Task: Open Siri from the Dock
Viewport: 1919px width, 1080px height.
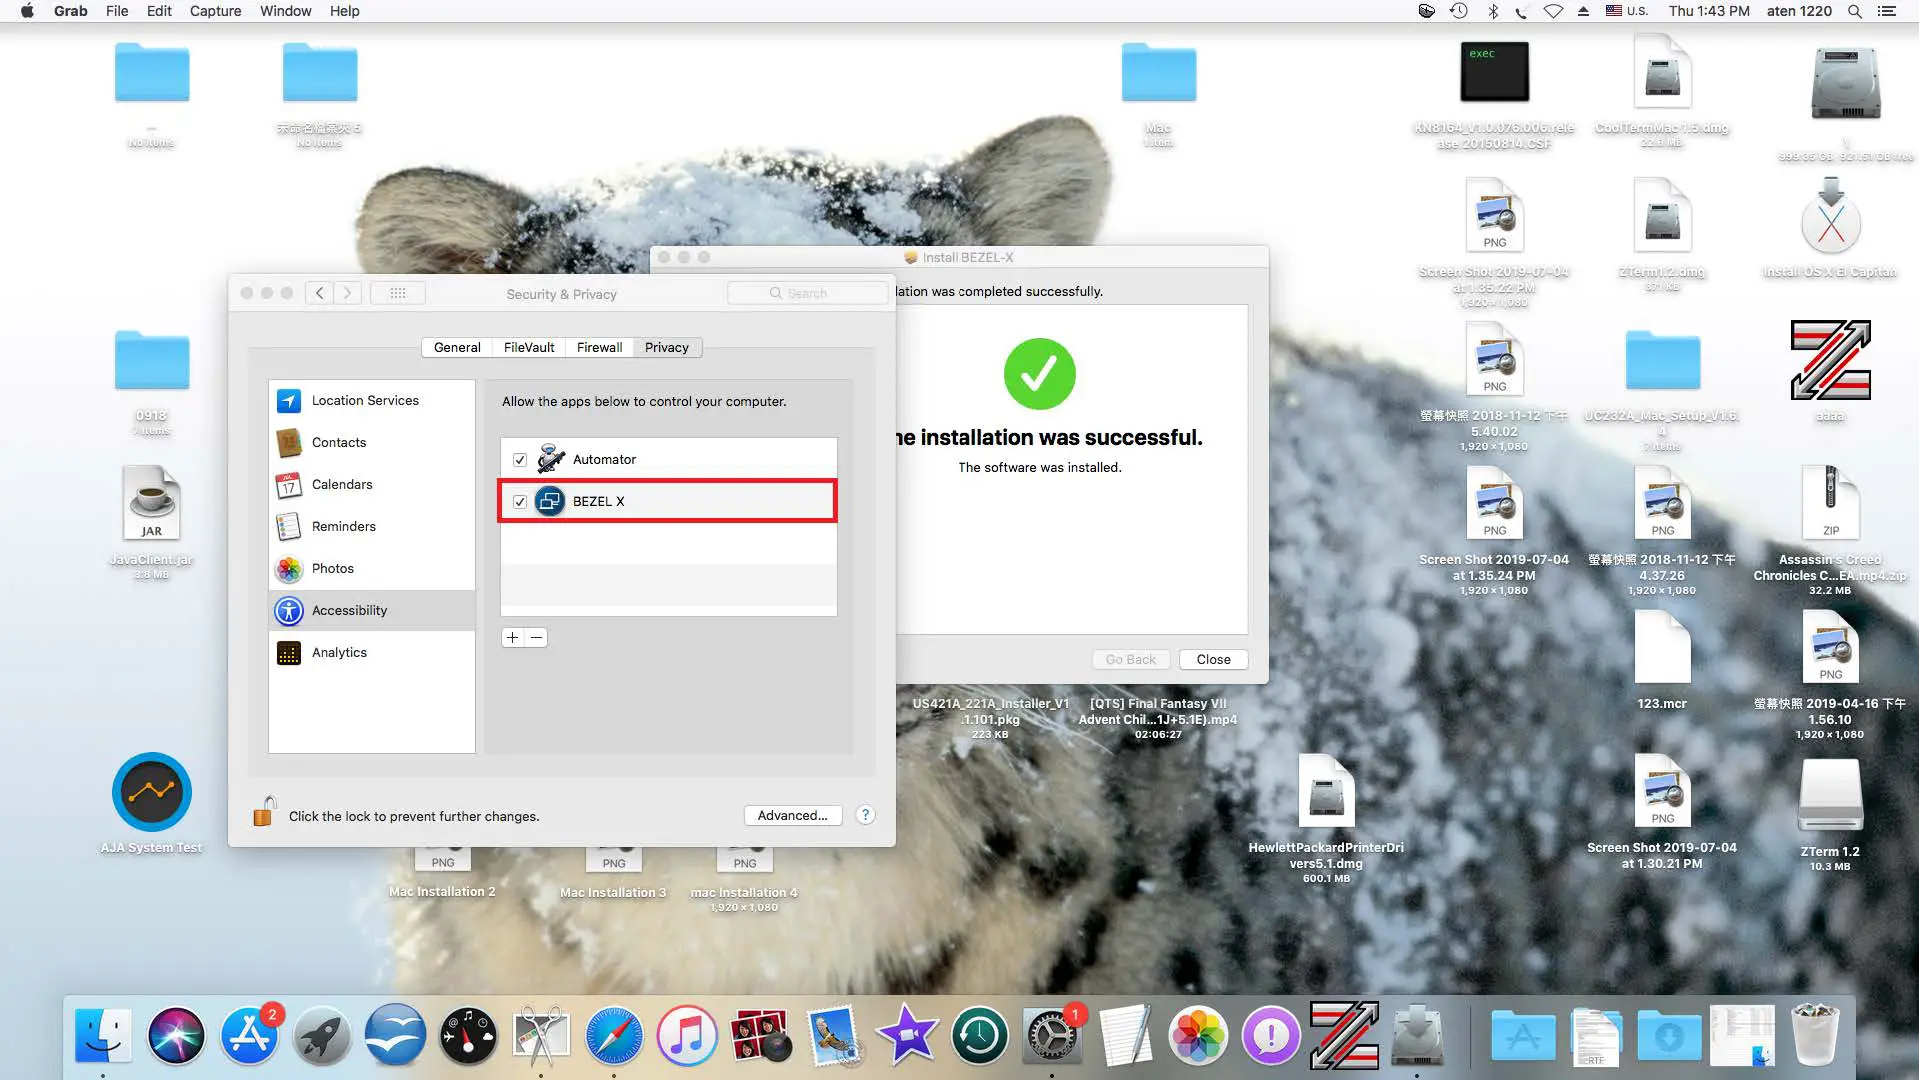Action: pos(176,1035)
